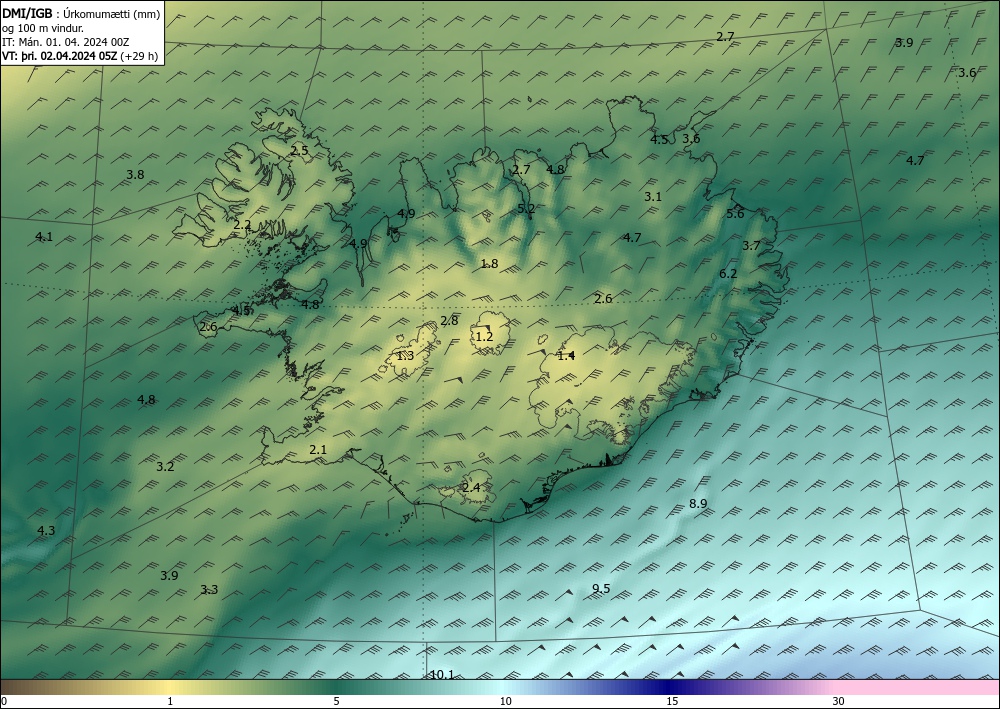
Task: Click the 2.8 value north of Hofsjökull
Action: (x=449, y=321)
